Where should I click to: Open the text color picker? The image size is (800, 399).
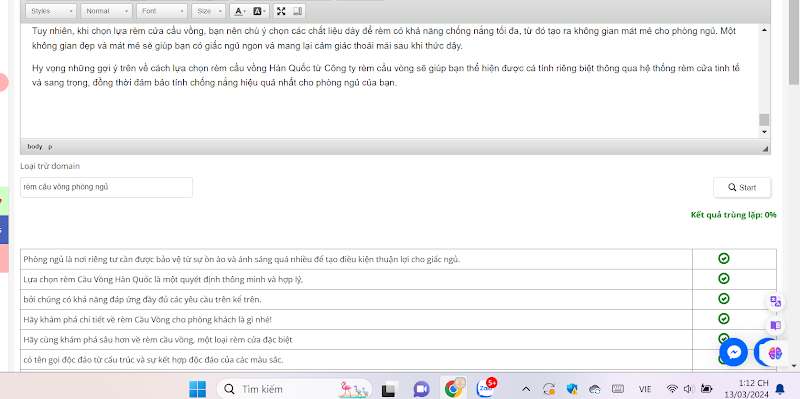pos(239,11)
